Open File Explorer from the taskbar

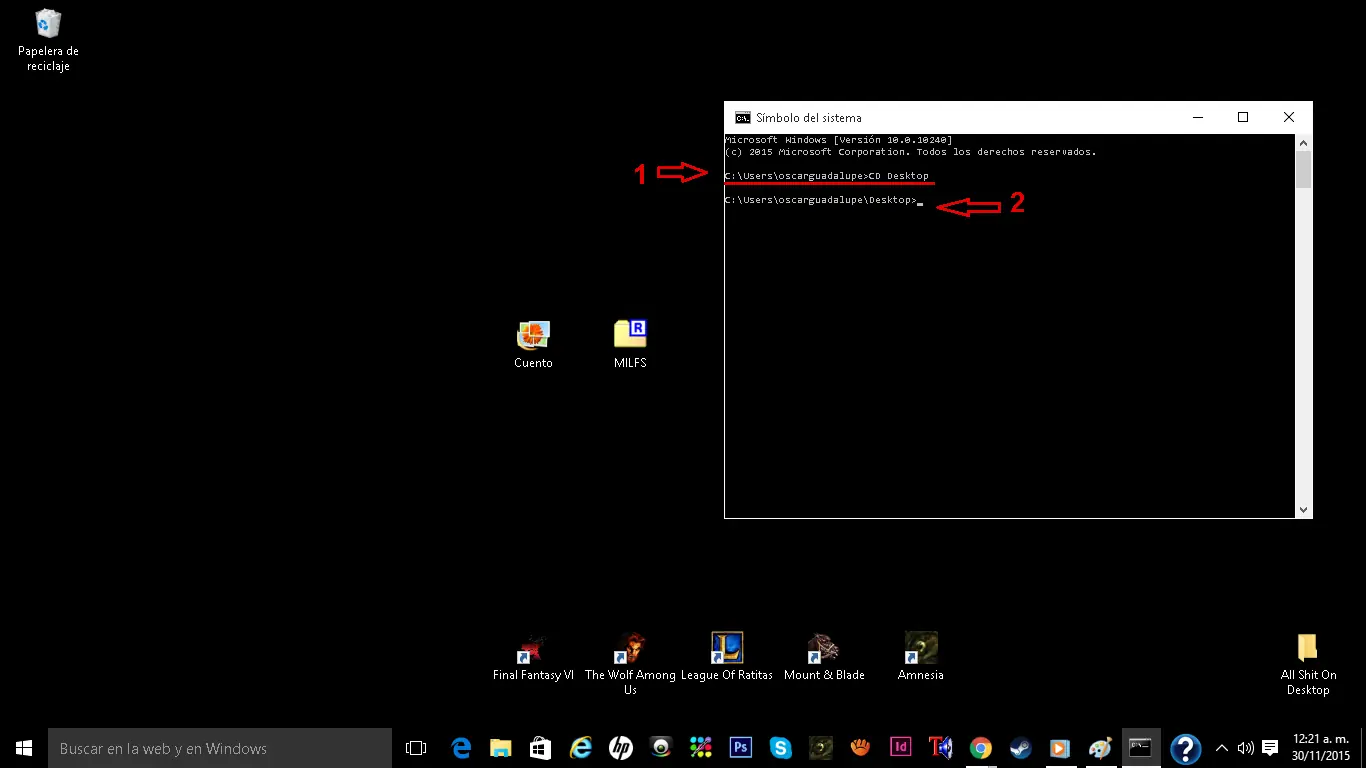point(501,748)
